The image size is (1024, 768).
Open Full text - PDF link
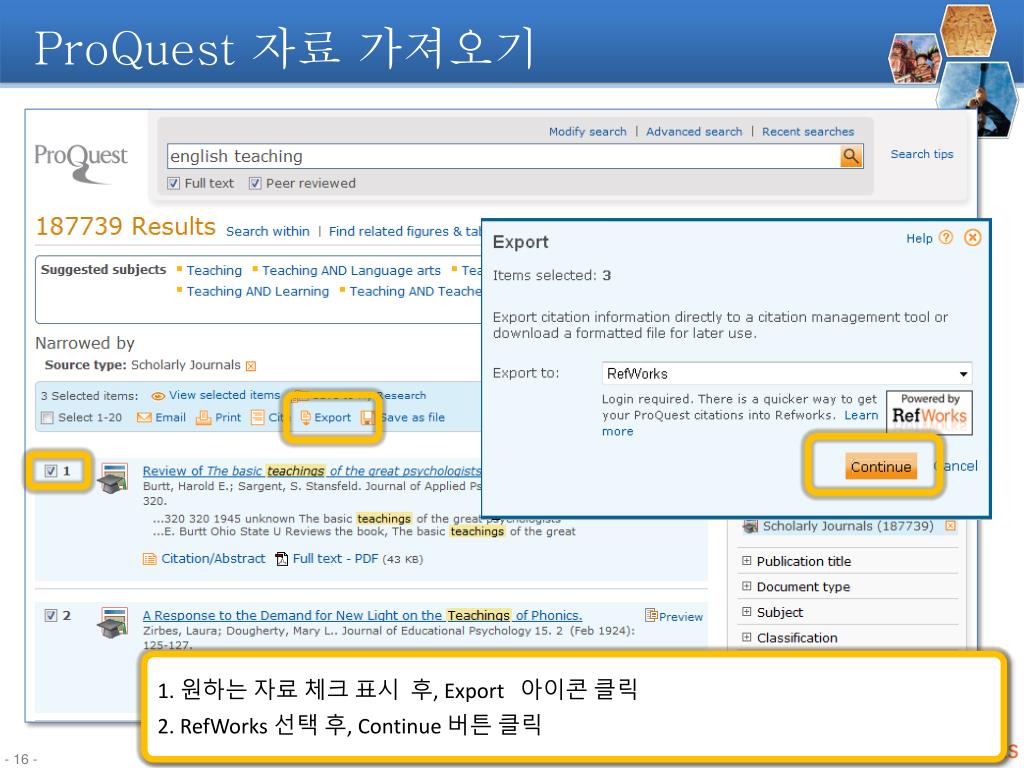pos(335,558)
